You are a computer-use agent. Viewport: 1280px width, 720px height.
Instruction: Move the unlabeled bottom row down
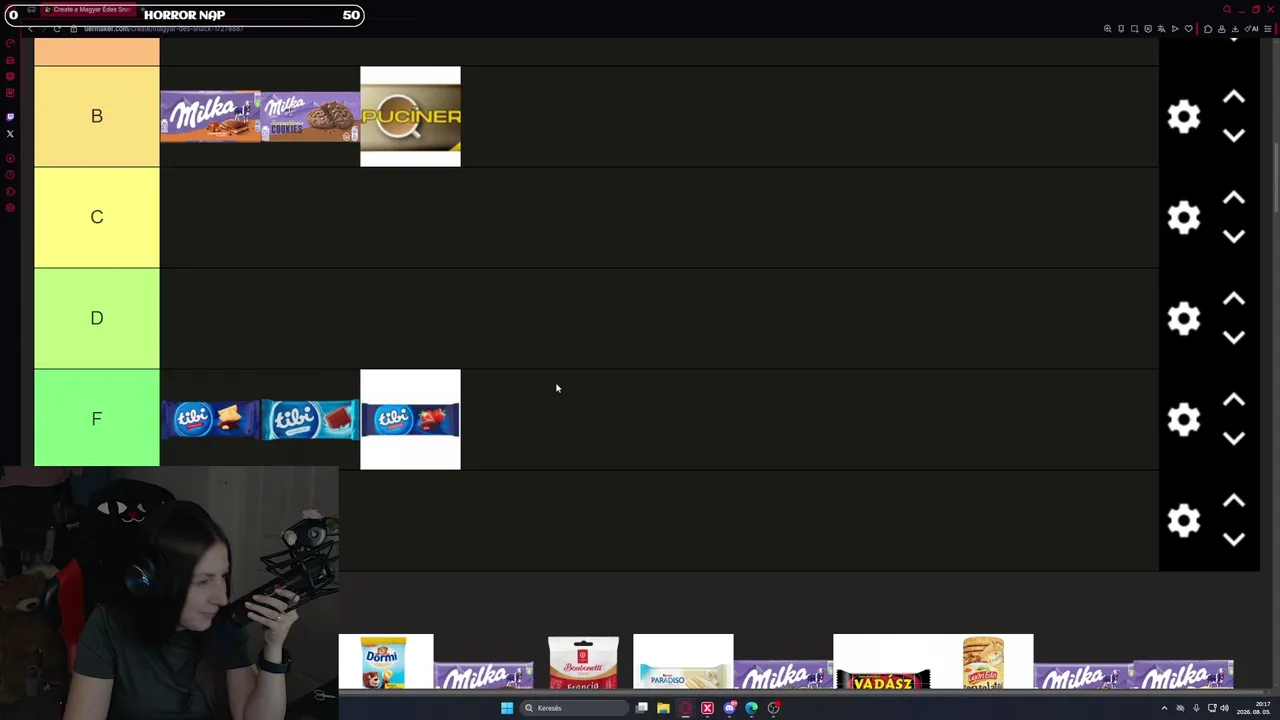(x=1234, y=540)
